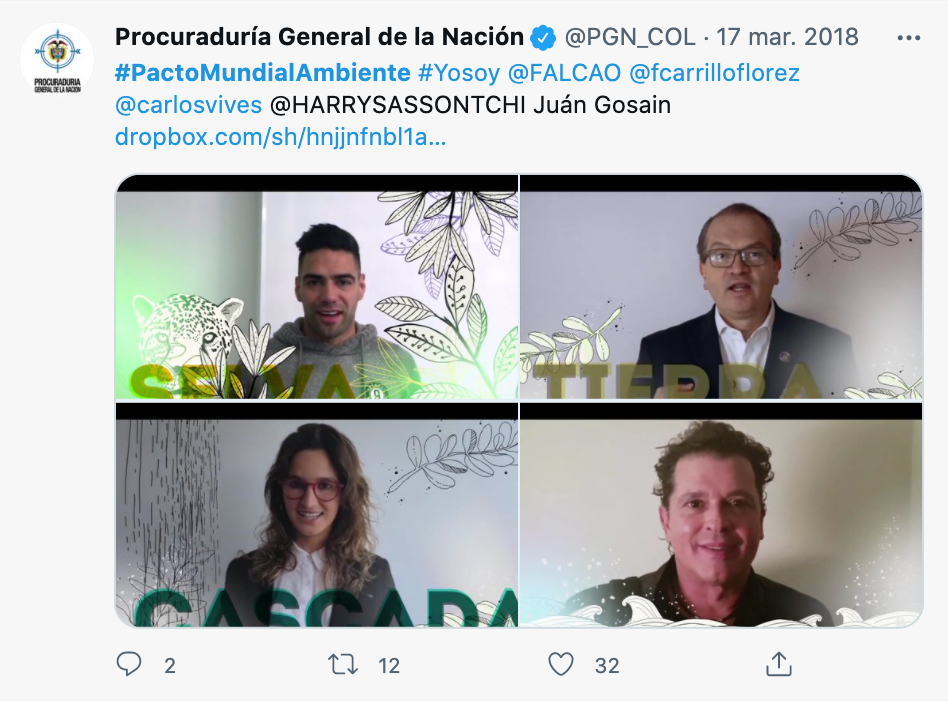Screen dimensions: 948x702
Task: Click the Procuraduría profile avatar
Action: [57, 60]
